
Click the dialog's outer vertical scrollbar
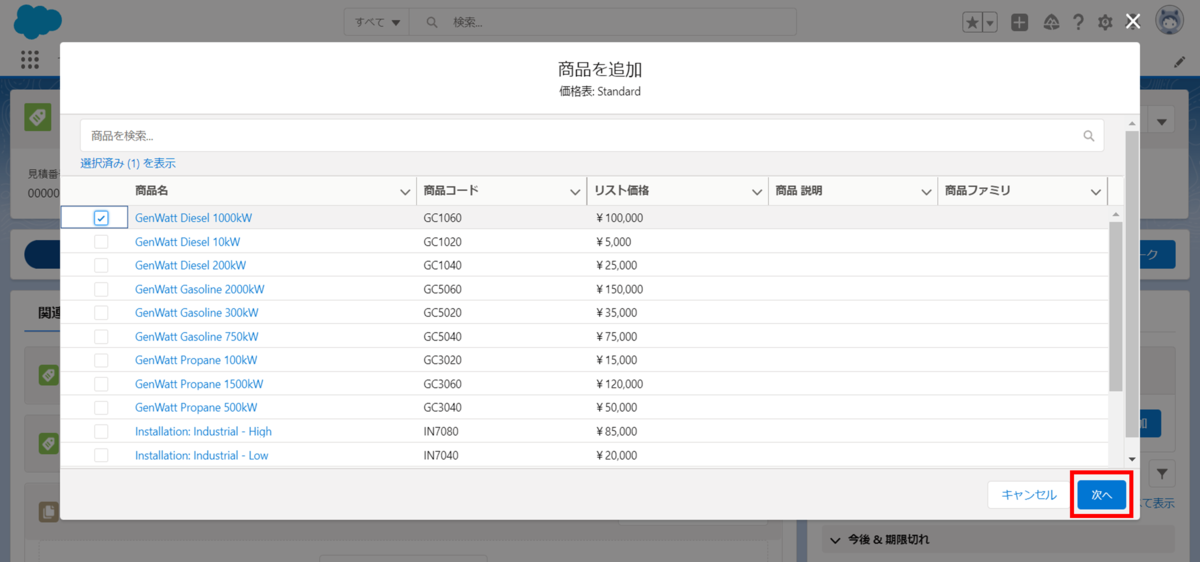pyautogui.click(x=1132, y=283)
